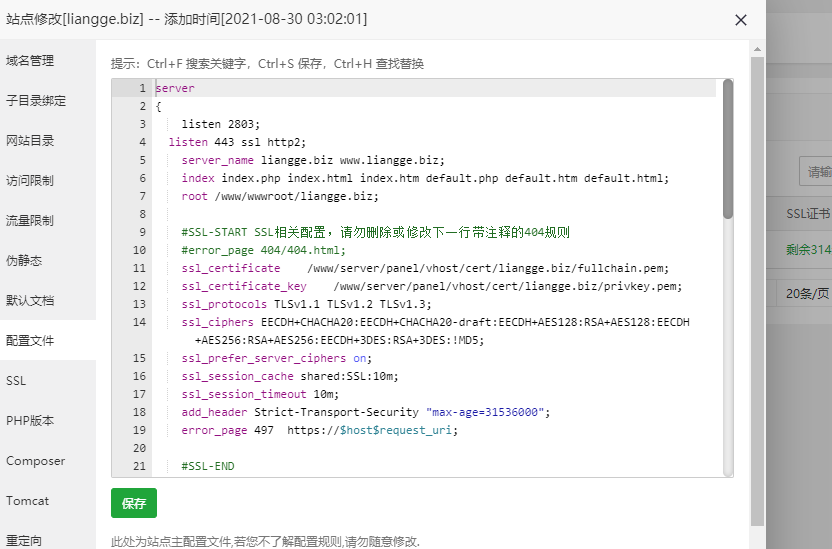Open the 伪静态 rewrite tab
The width and height of the screenshot is (832, 549).
pos(24,261)
